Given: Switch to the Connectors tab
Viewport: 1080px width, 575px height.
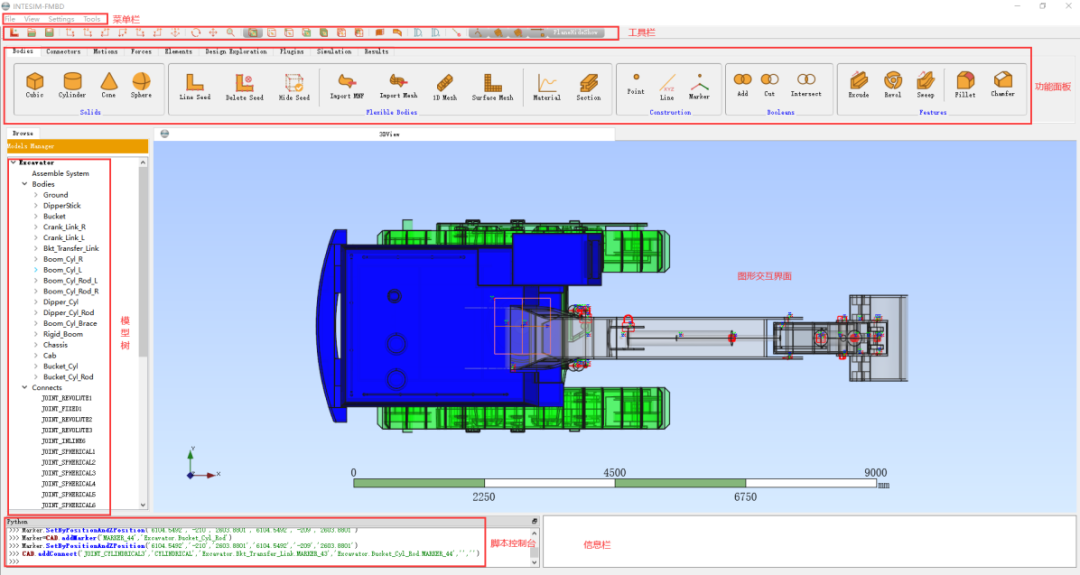Looking at the screenshot, I should click(63, 52).
